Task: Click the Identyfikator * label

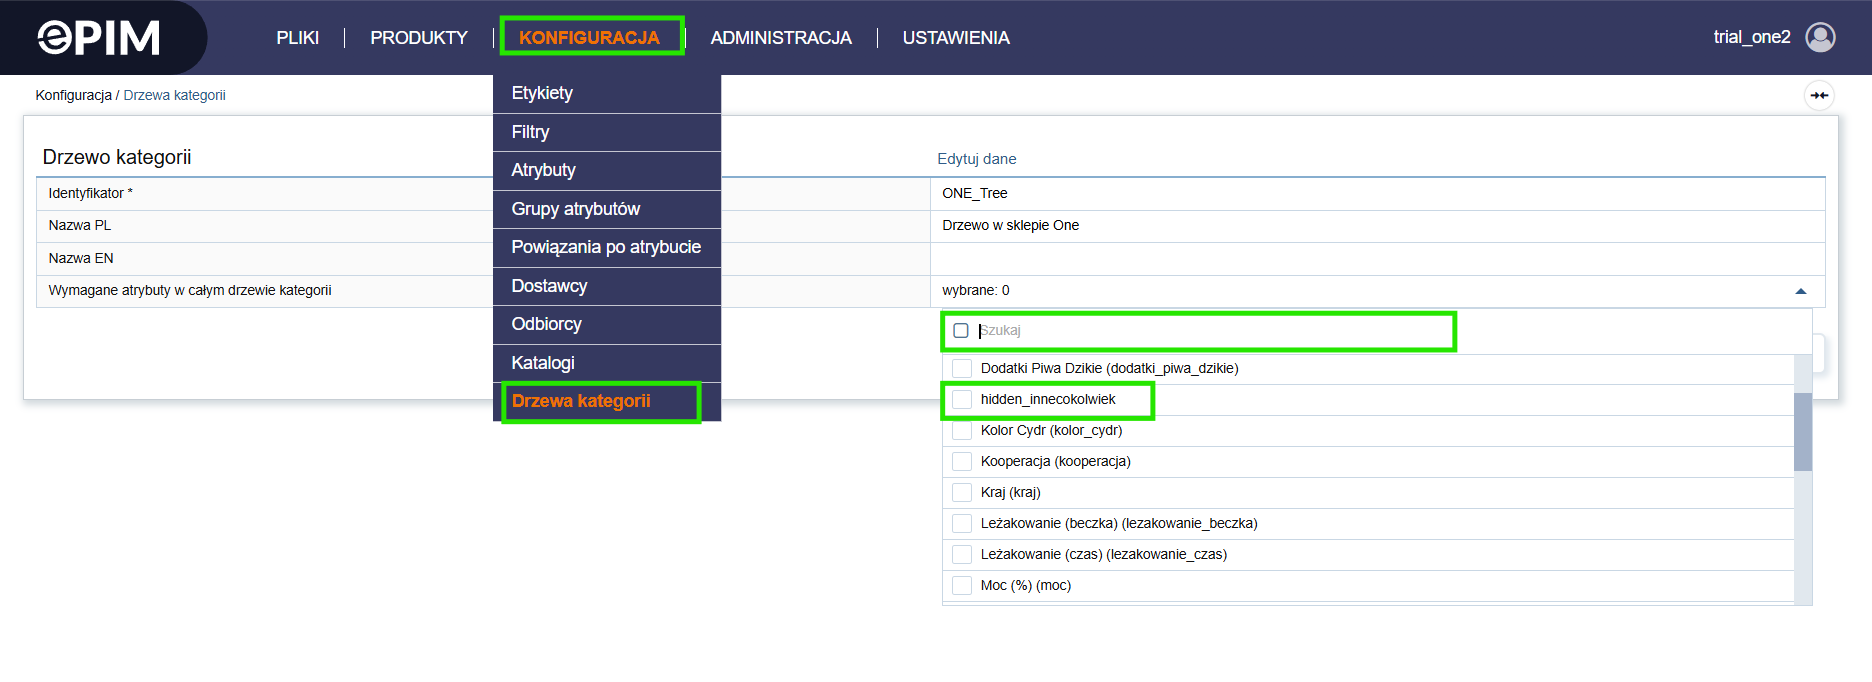Action: pos(90,194)
